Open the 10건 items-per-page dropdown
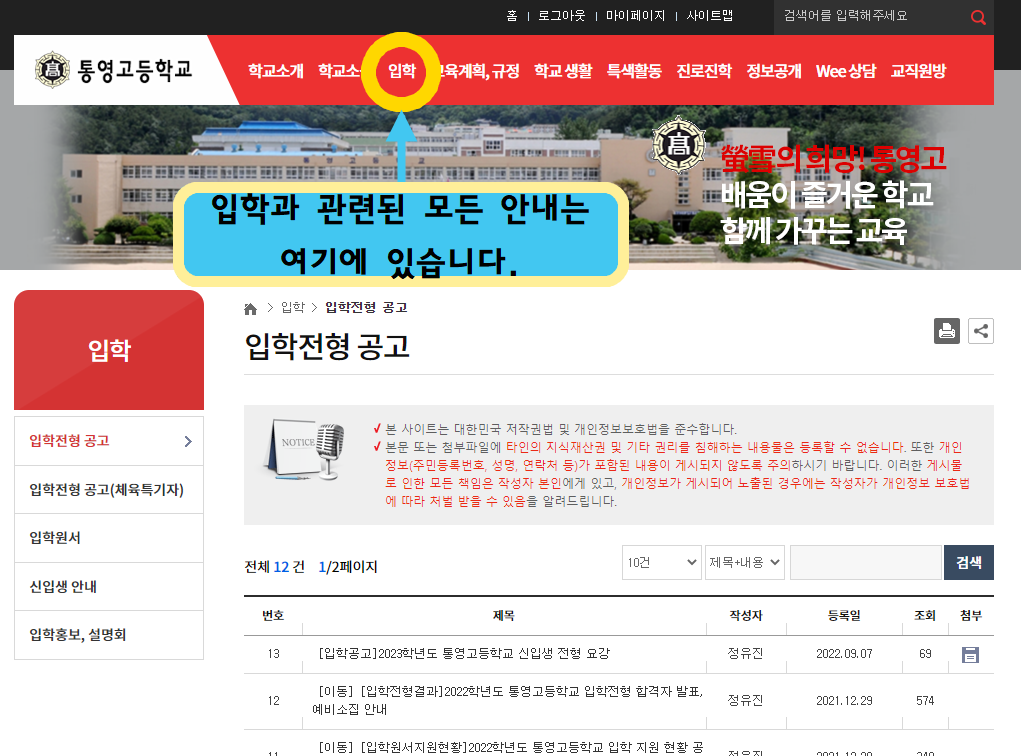1021x756 pixels. (x=661, y=563)
